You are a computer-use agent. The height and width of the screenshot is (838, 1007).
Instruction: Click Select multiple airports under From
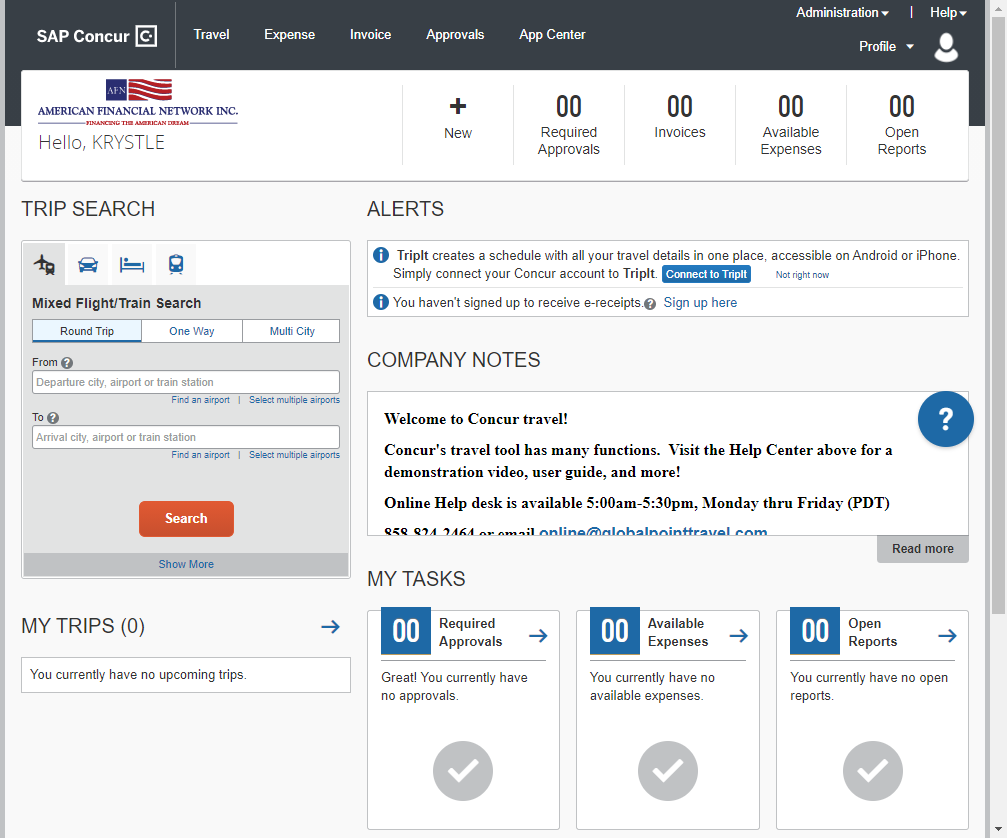coord(294,399)
